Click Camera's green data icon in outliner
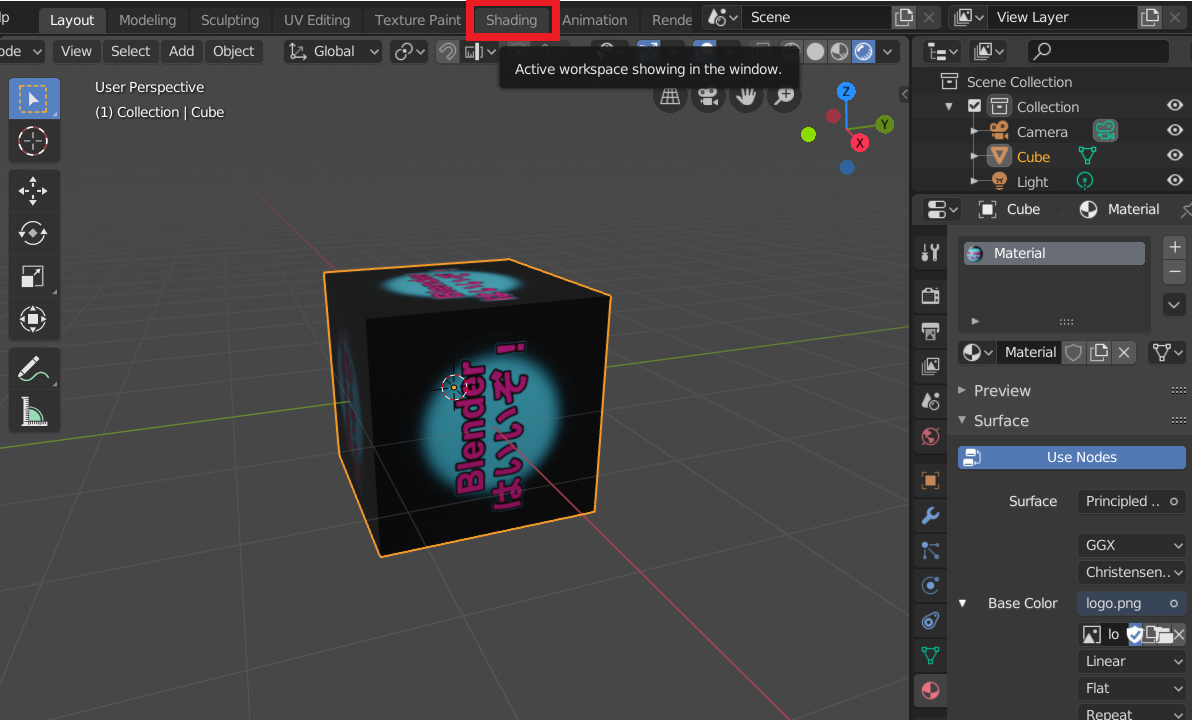Image resolution: width=1192 pixels, height=720 pixels. [1105, 131]
